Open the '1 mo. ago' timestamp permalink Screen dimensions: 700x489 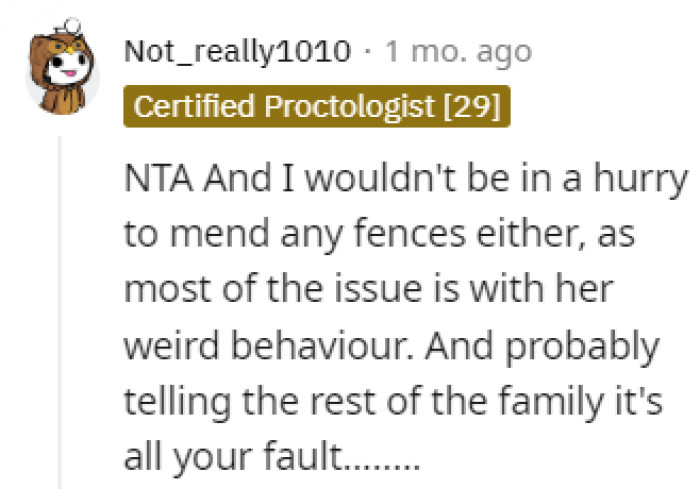pos(458,53)
